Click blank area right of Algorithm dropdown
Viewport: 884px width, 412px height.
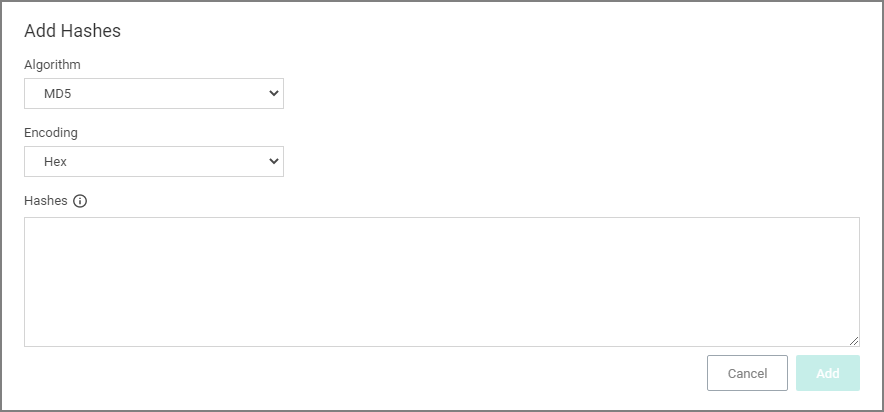point(564,94)
